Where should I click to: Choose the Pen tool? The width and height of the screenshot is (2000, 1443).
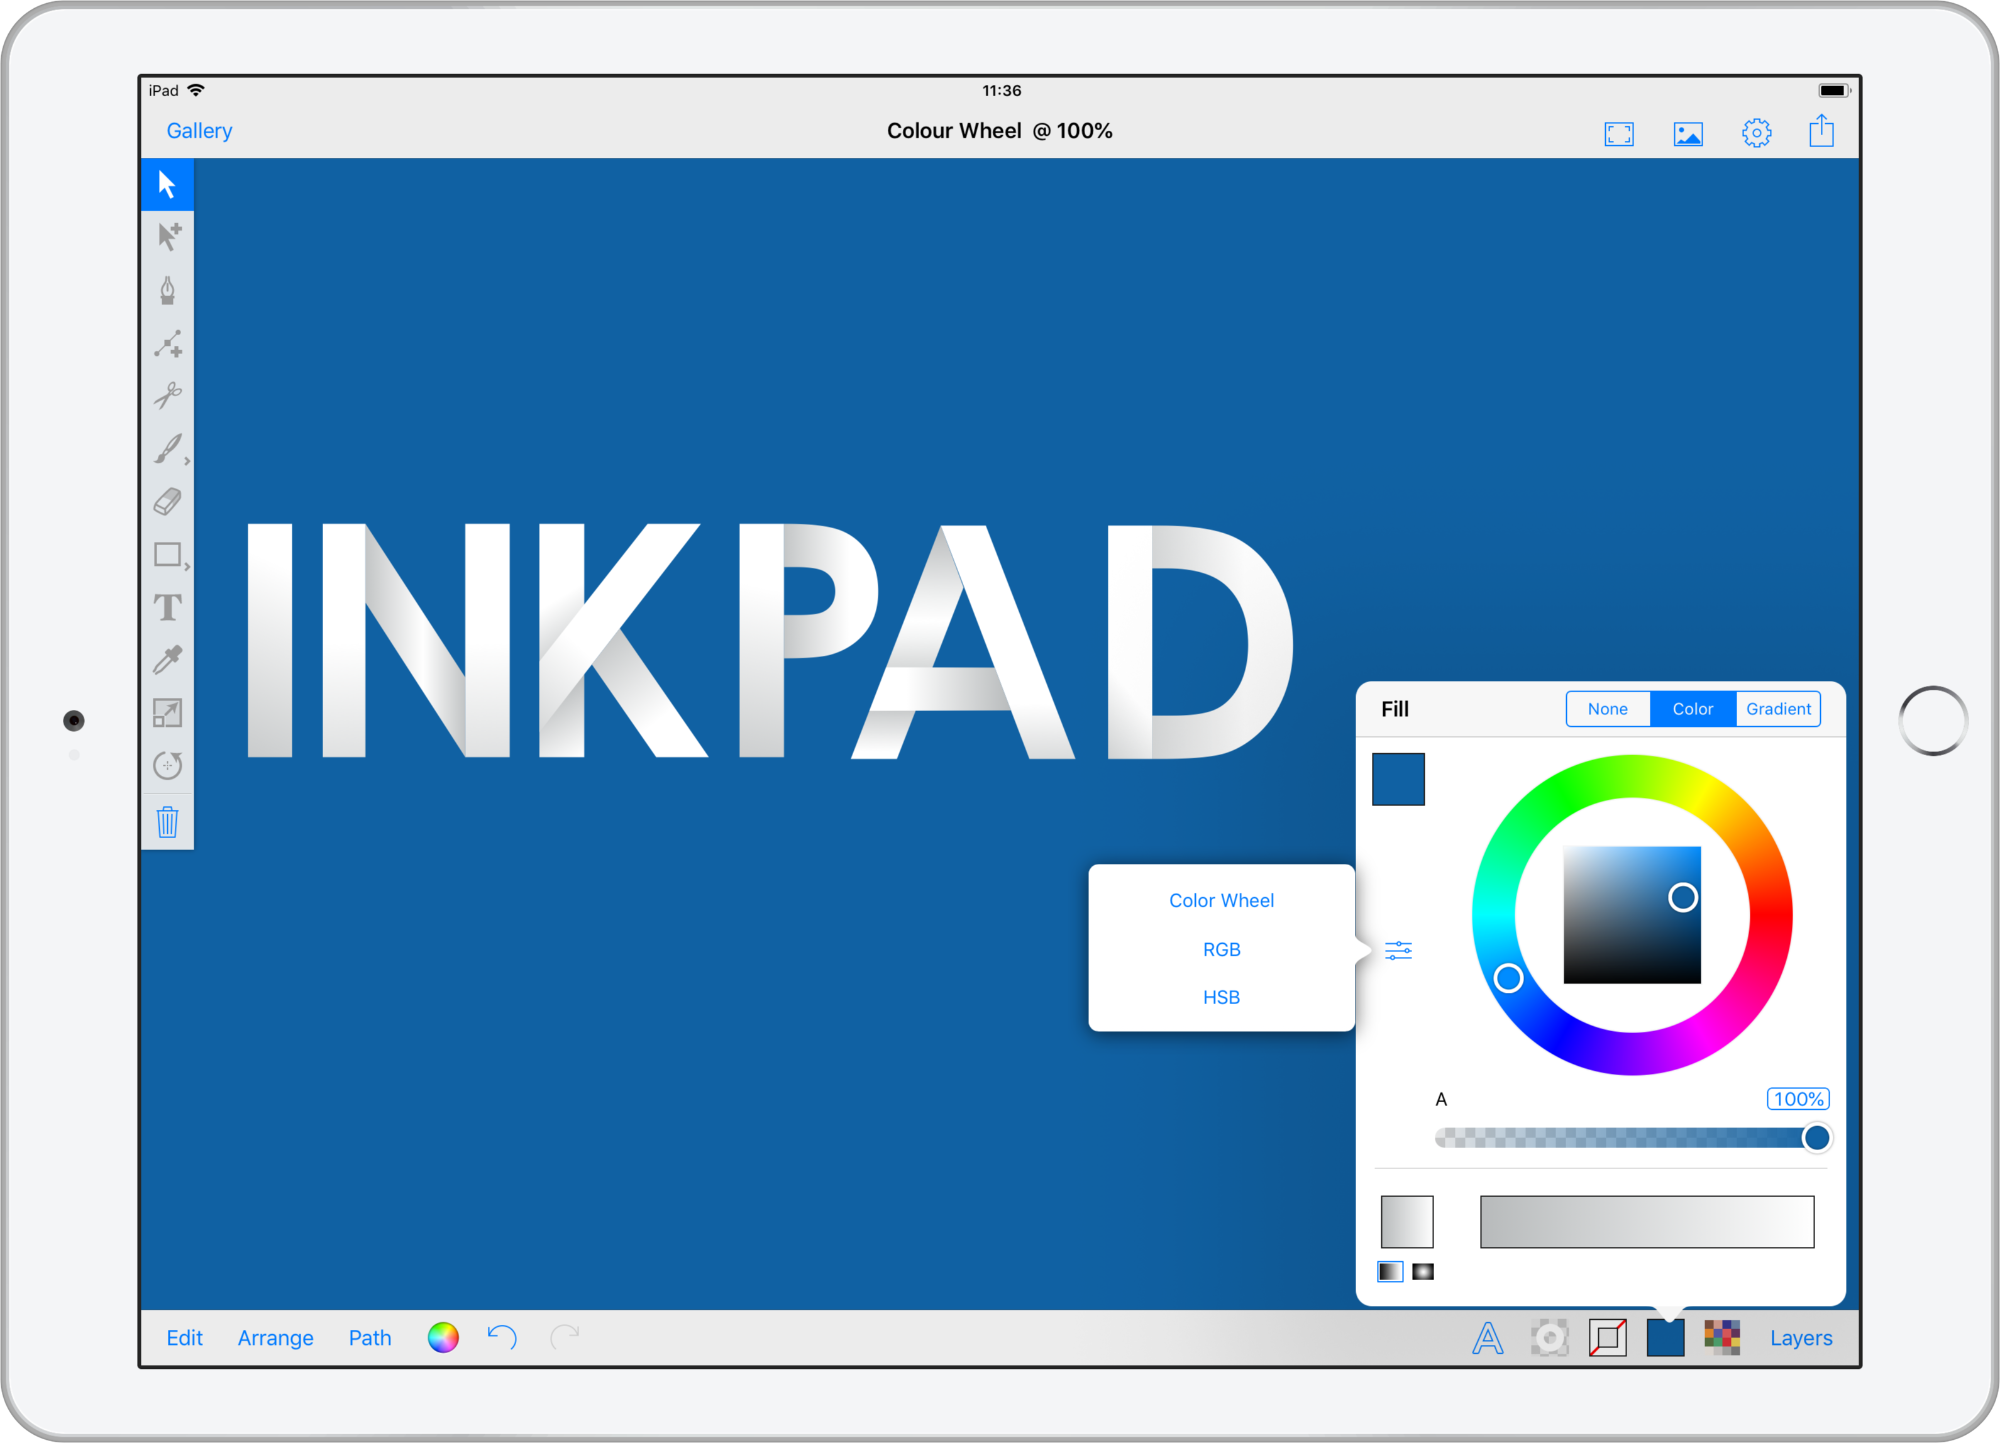coord(167,290)
